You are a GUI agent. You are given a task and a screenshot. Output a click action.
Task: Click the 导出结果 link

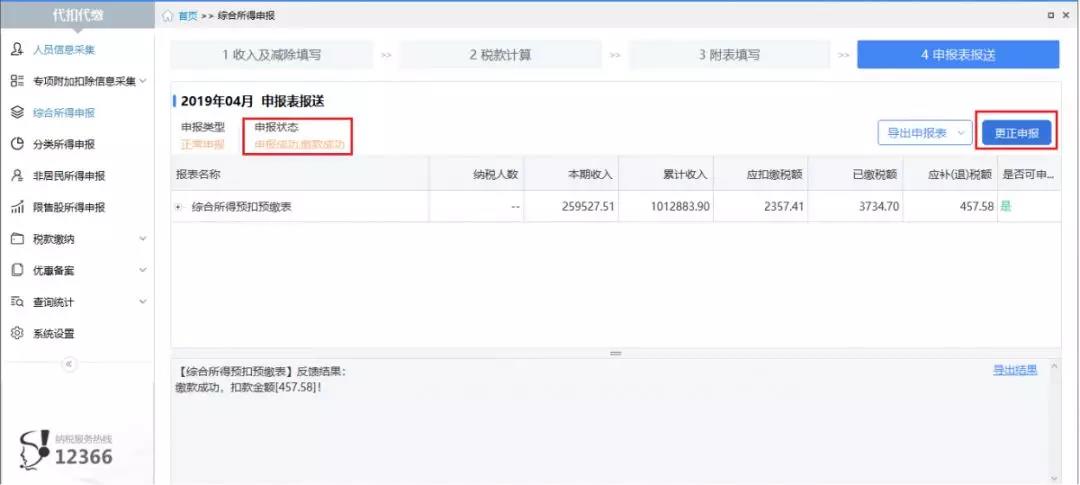click(1014, 370)
